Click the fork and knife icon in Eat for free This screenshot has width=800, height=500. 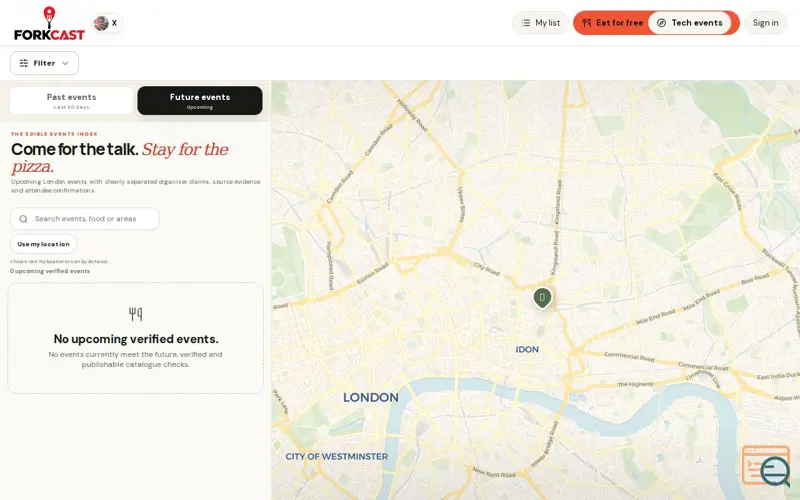click(587, 23)
